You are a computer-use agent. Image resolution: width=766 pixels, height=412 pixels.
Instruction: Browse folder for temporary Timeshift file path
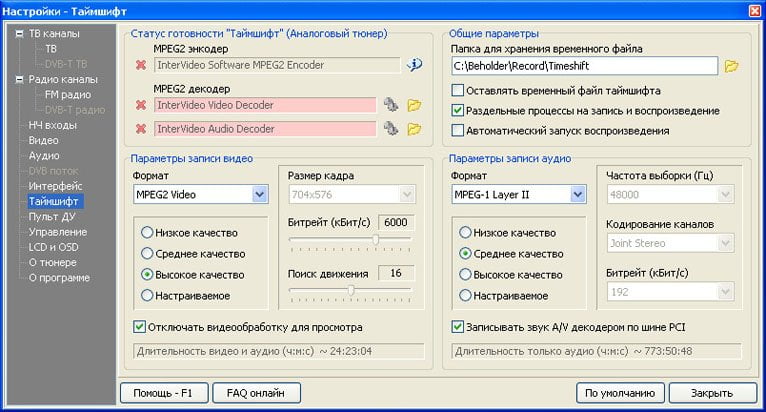(731, 66)
